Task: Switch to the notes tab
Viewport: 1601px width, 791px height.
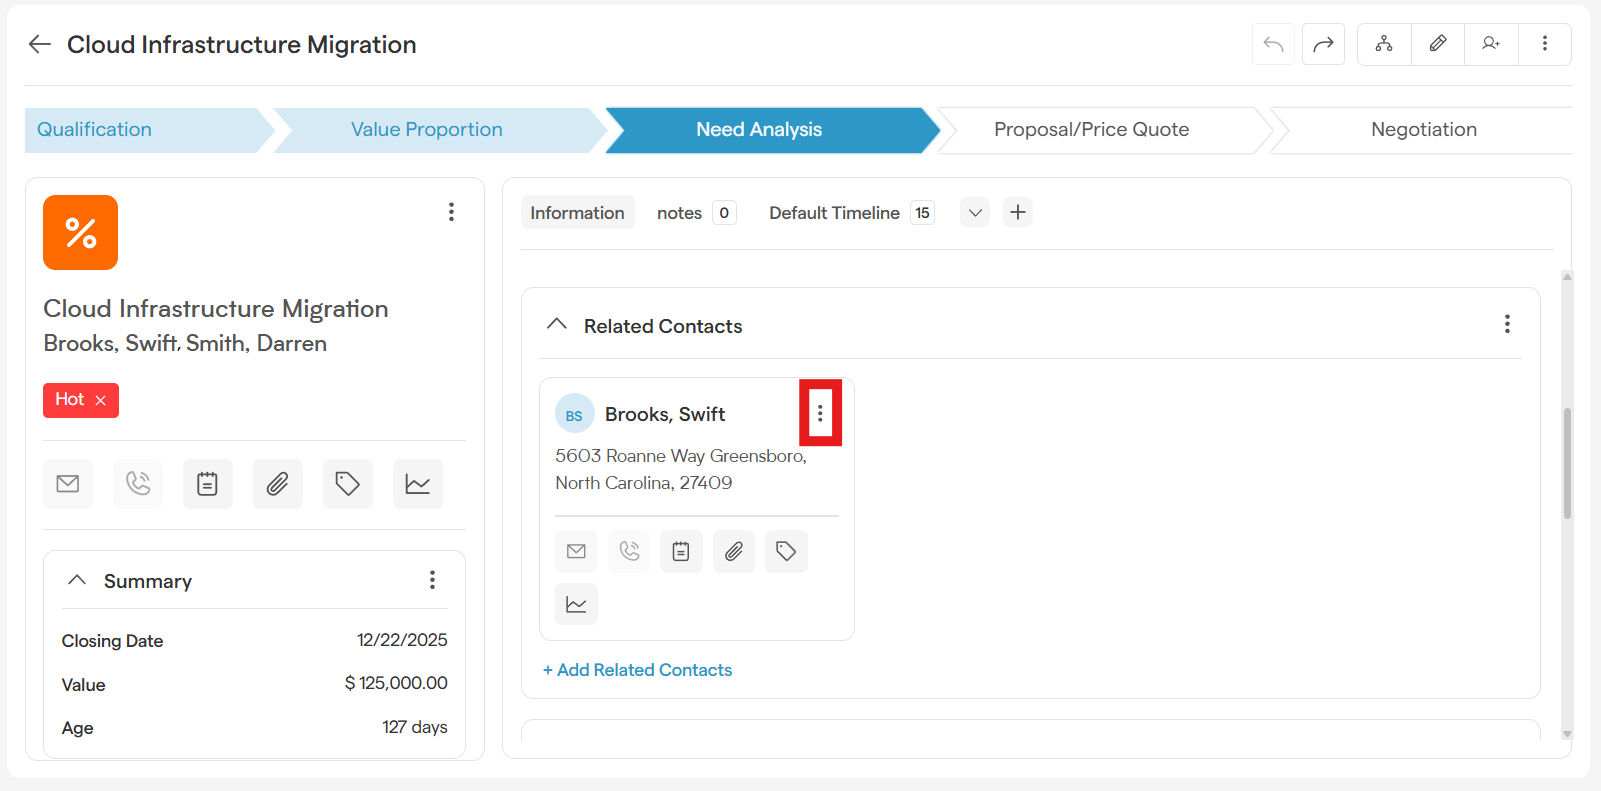Action: click(679, 213)
